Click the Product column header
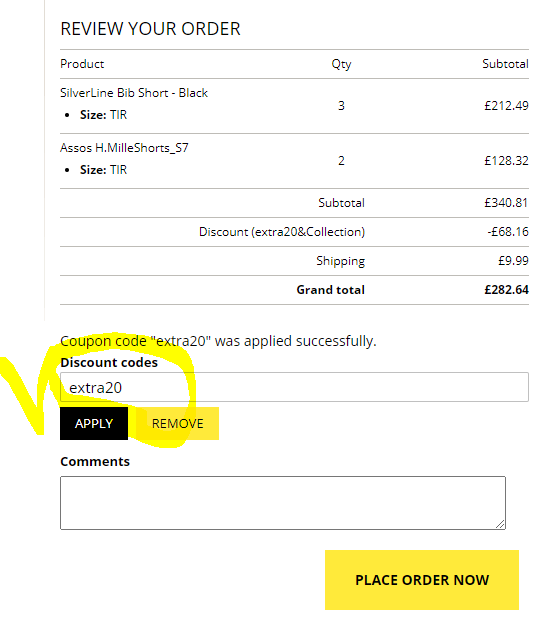This screenshot has width=545, height=626. tap(82, 64)
